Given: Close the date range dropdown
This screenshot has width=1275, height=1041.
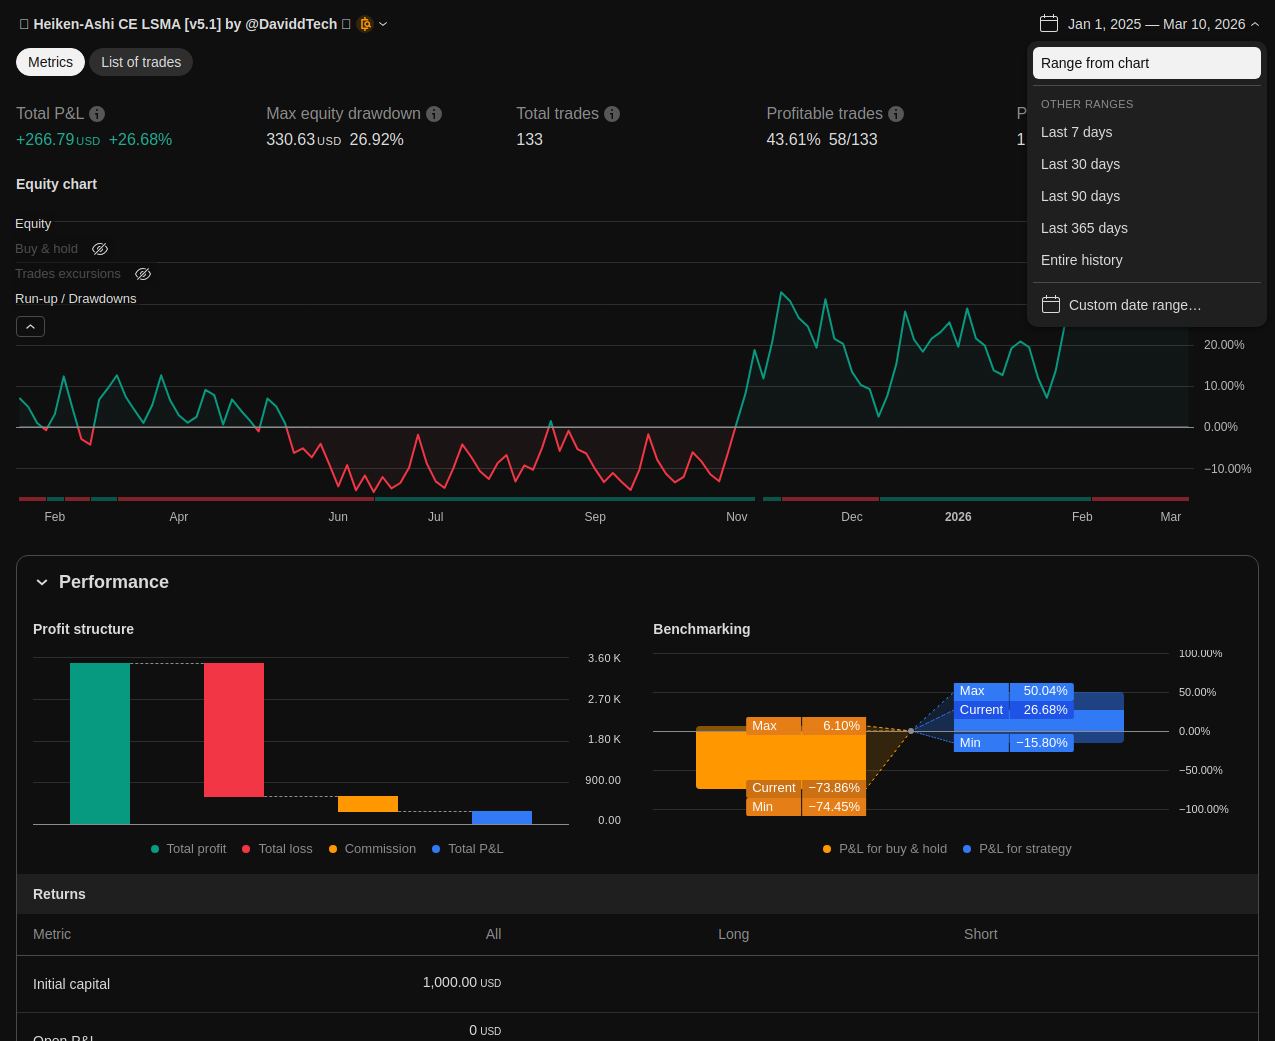Looking at the screenshot, I should click(x=1255, y=24).
